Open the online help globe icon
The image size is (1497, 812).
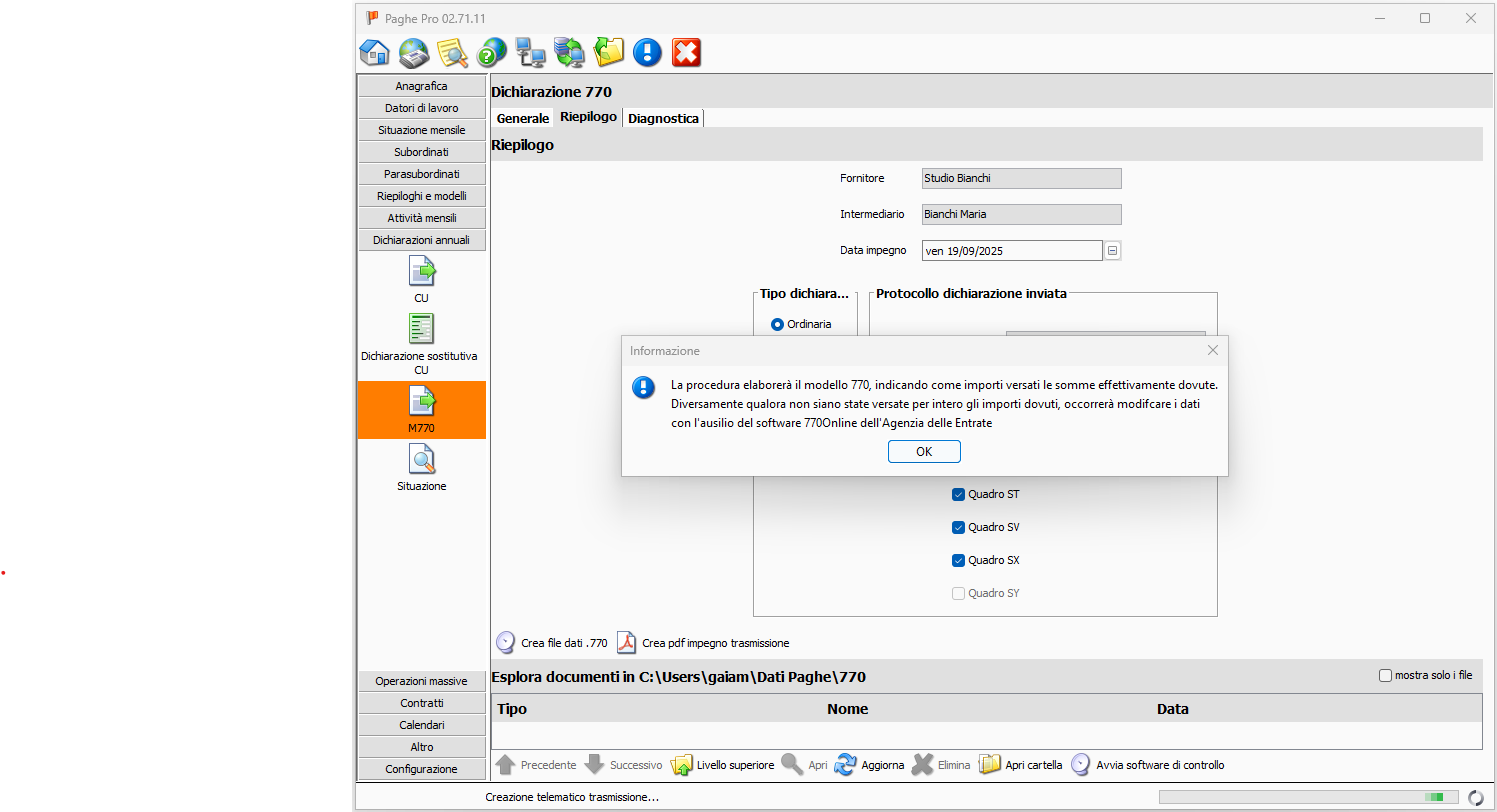(491, 52)
